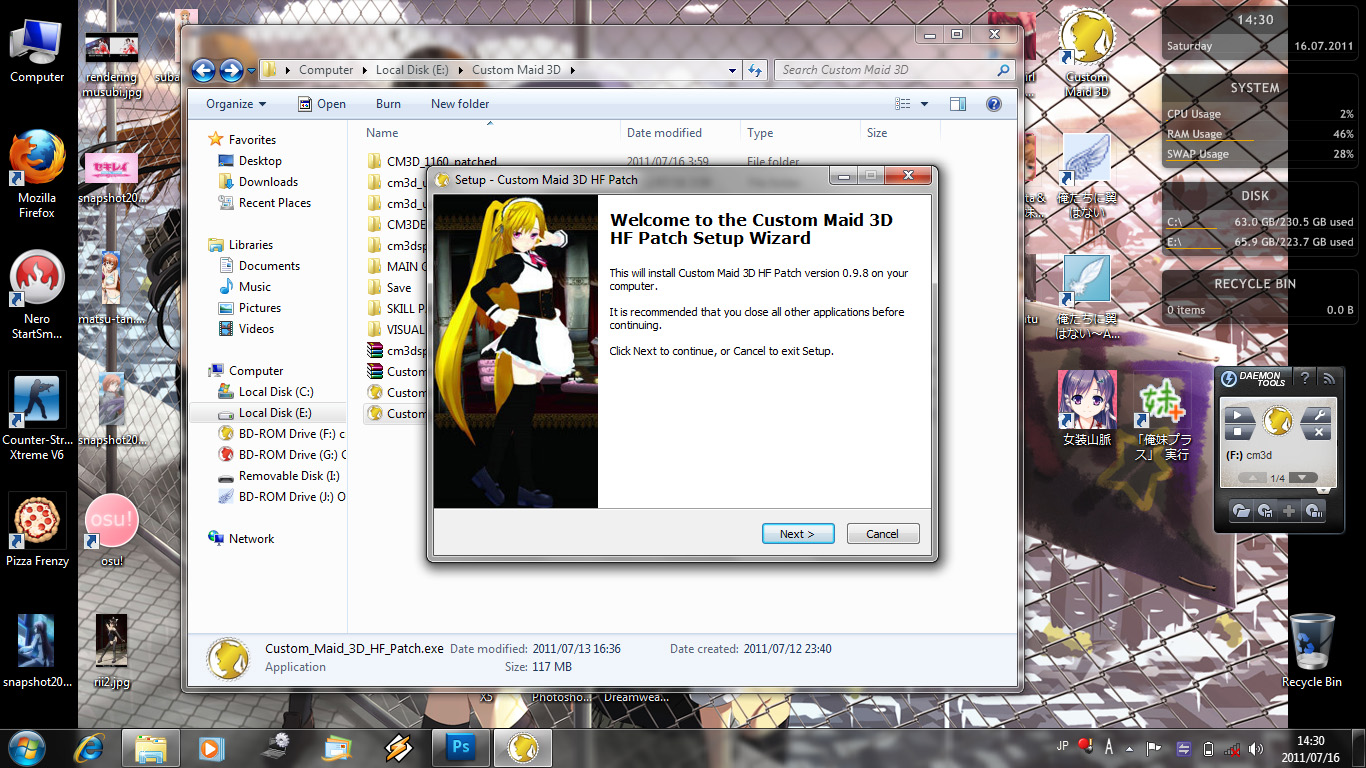Viewport: 1366px width, 768px height.
Task: Click the Daemon Tools RSS feed icon
Action: tap(1328, 379)
